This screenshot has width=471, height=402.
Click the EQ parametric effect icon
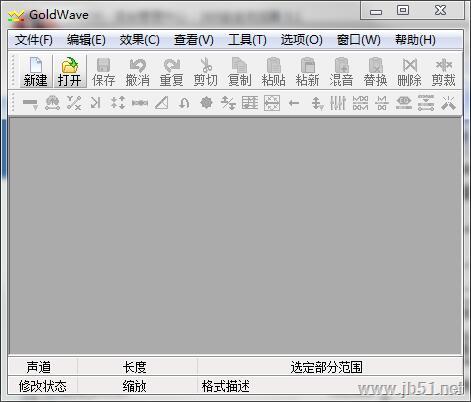pyautogui.click(x=404, y=103)
